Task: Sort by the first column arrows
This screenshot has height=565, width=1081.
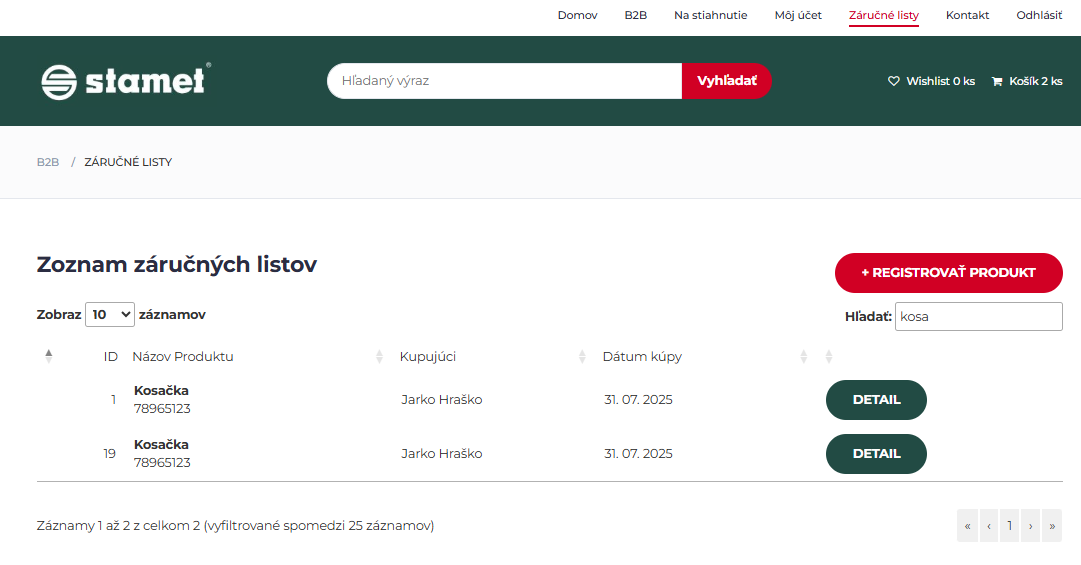Action: tap(48, 356)
